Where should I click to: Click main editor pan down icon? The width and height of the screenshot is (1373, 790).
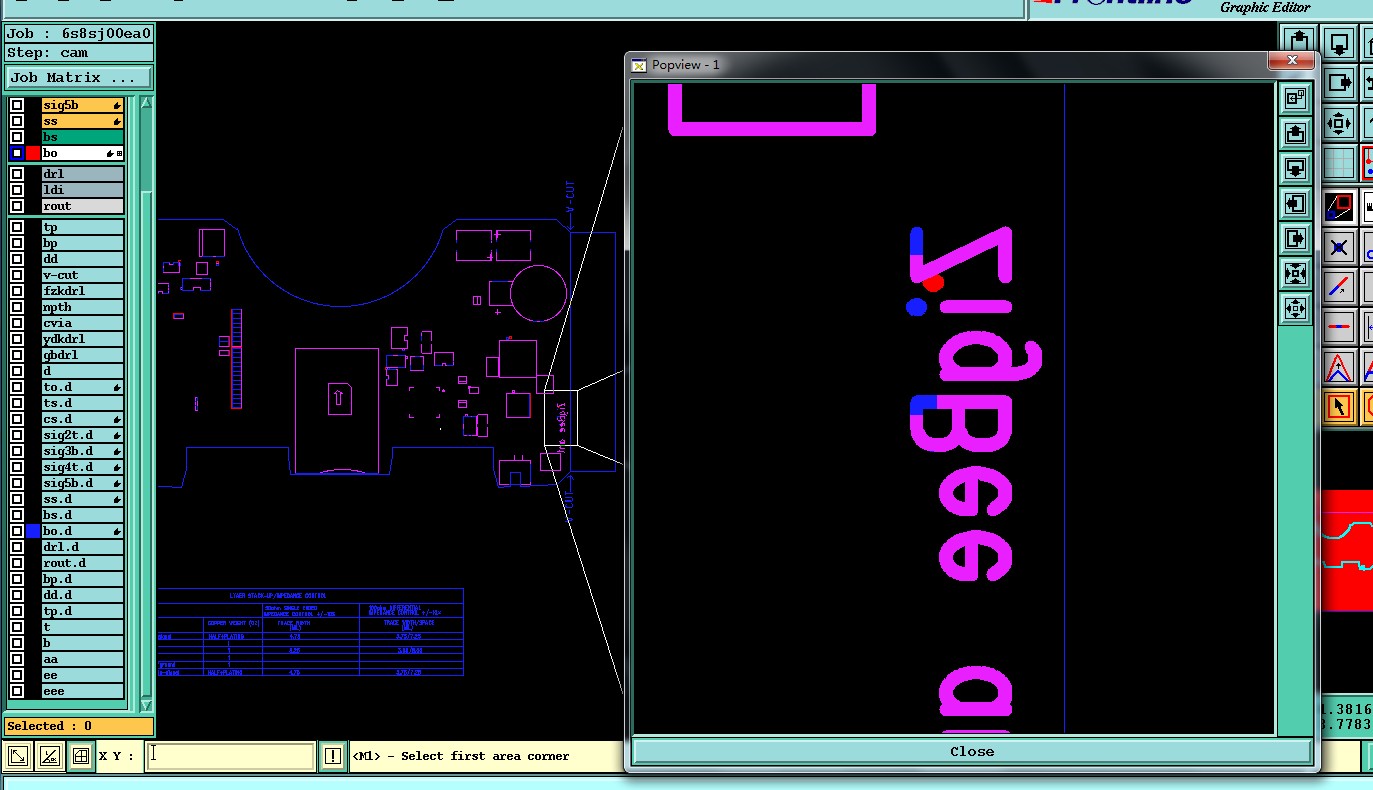pos(1340,44)
